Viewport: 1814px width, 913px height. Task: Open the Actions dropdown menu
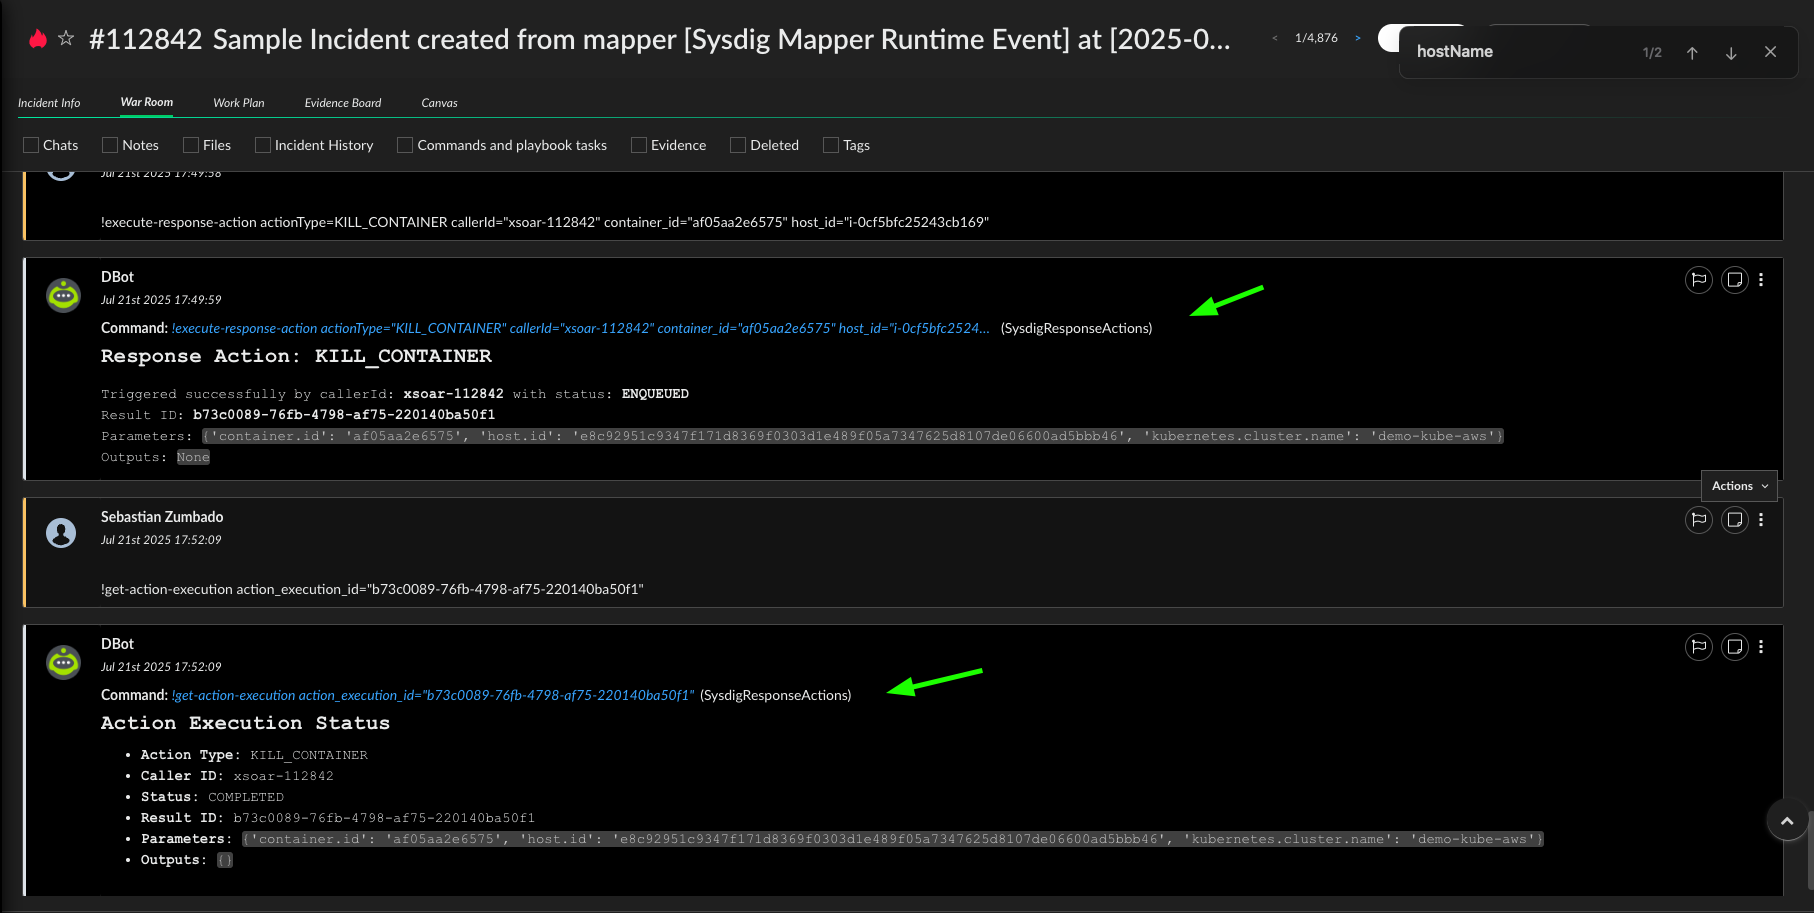tap(1739, 486)
